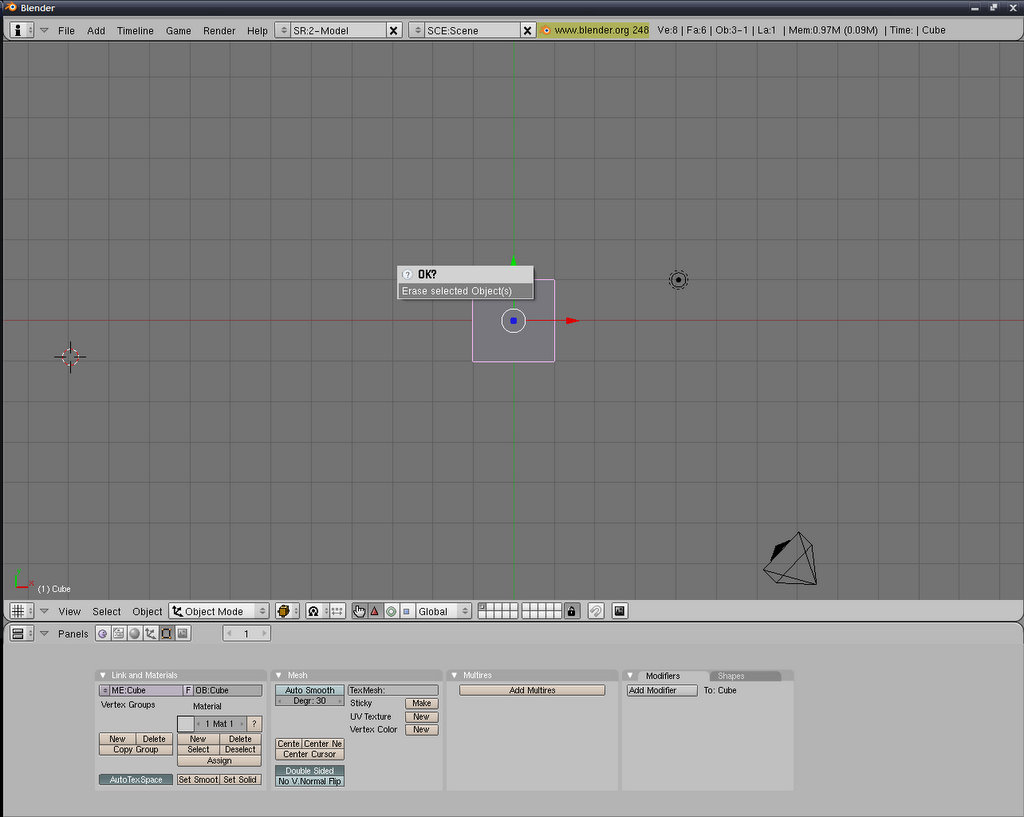Open the Global orientation dropdown
The width and height of the screenshot is (1024, 817).
pos(443,611)
